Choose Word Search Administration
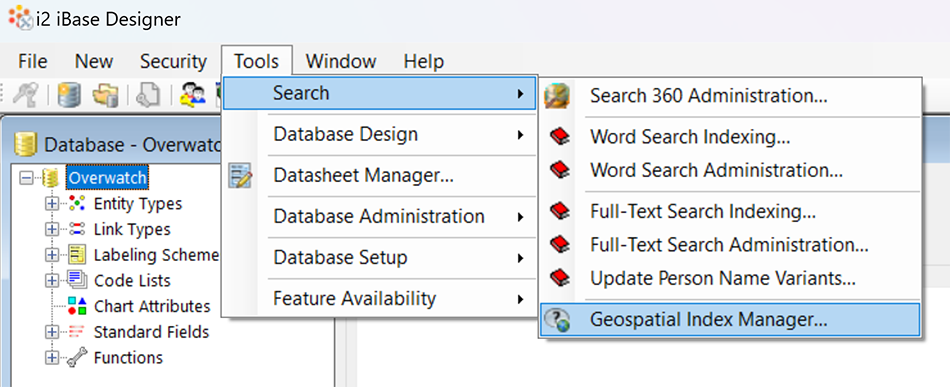 click(x=730, y=170)
